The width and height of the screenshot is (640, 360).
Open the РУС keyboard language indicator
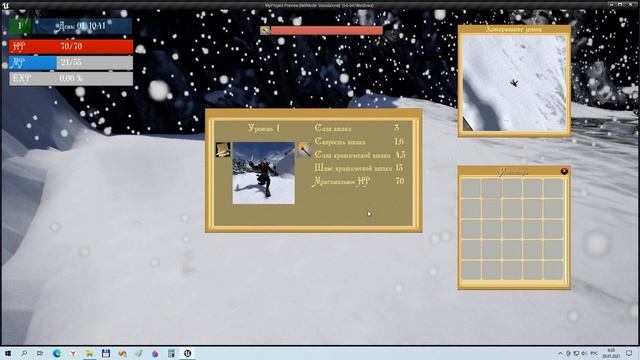[x=594, y=353]
